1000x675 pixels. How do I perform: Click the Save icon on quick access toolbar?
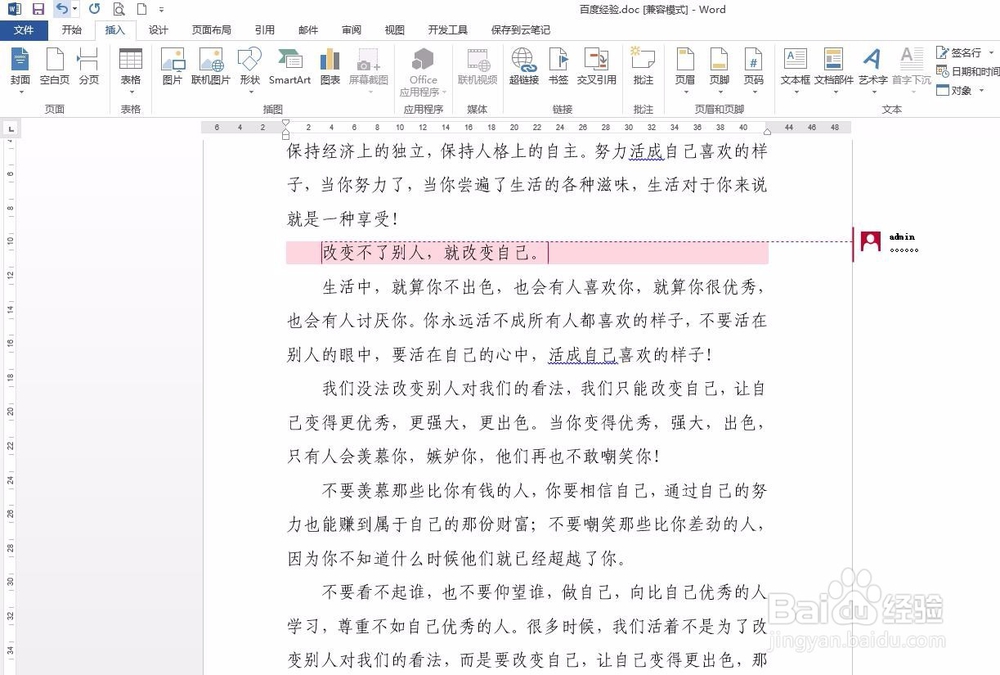tap(37, 8)
